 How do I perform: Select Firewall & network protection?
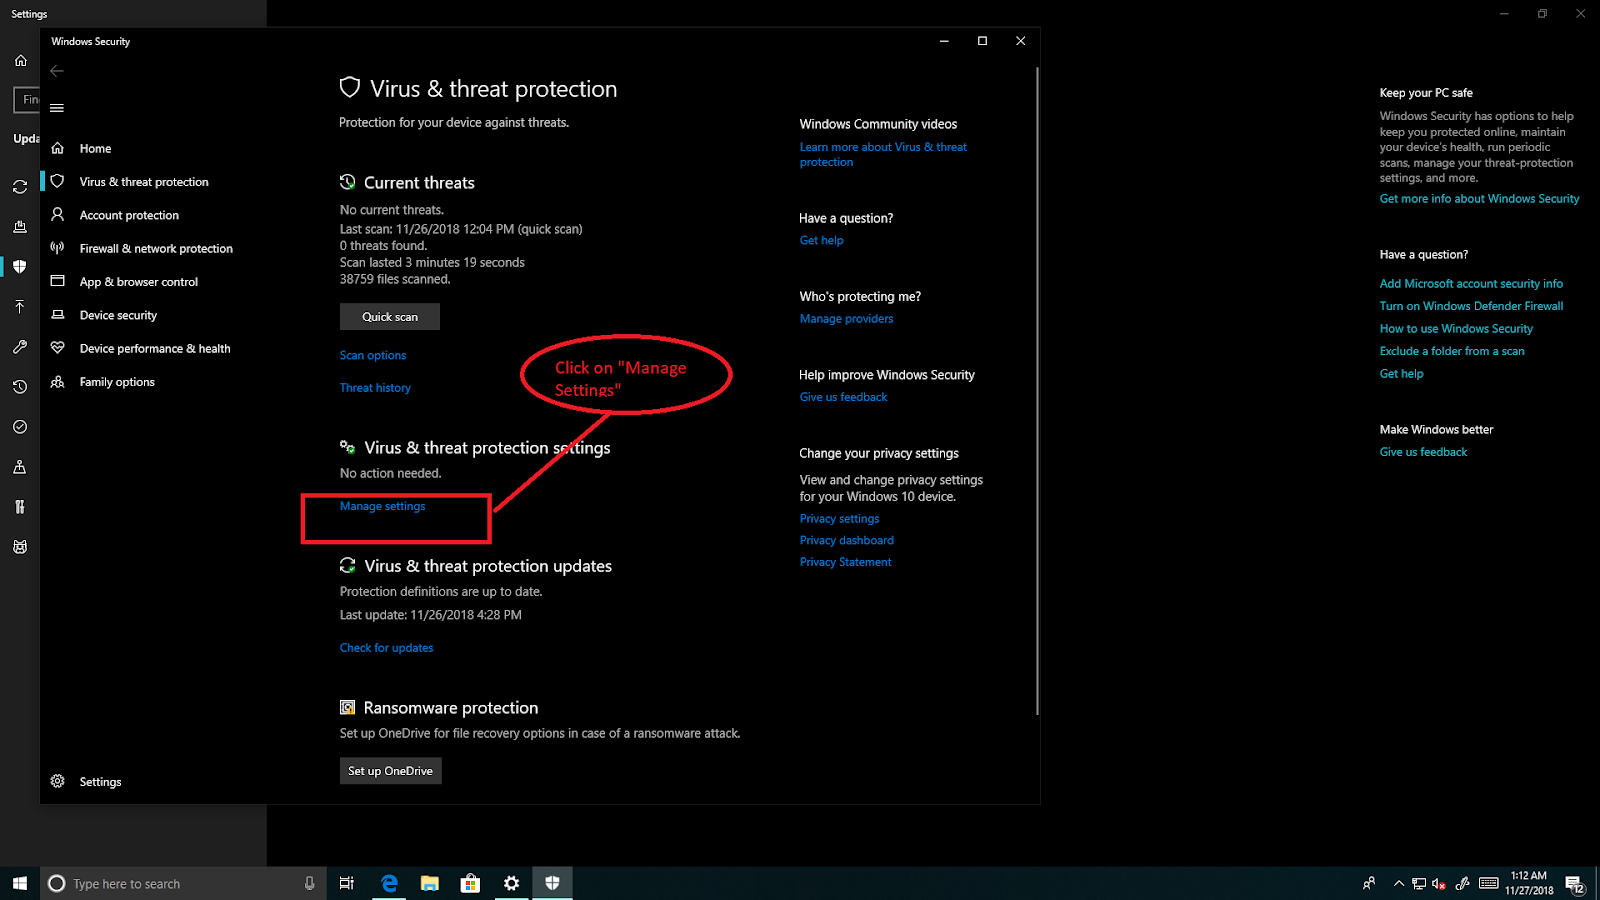tap(155, 248)
